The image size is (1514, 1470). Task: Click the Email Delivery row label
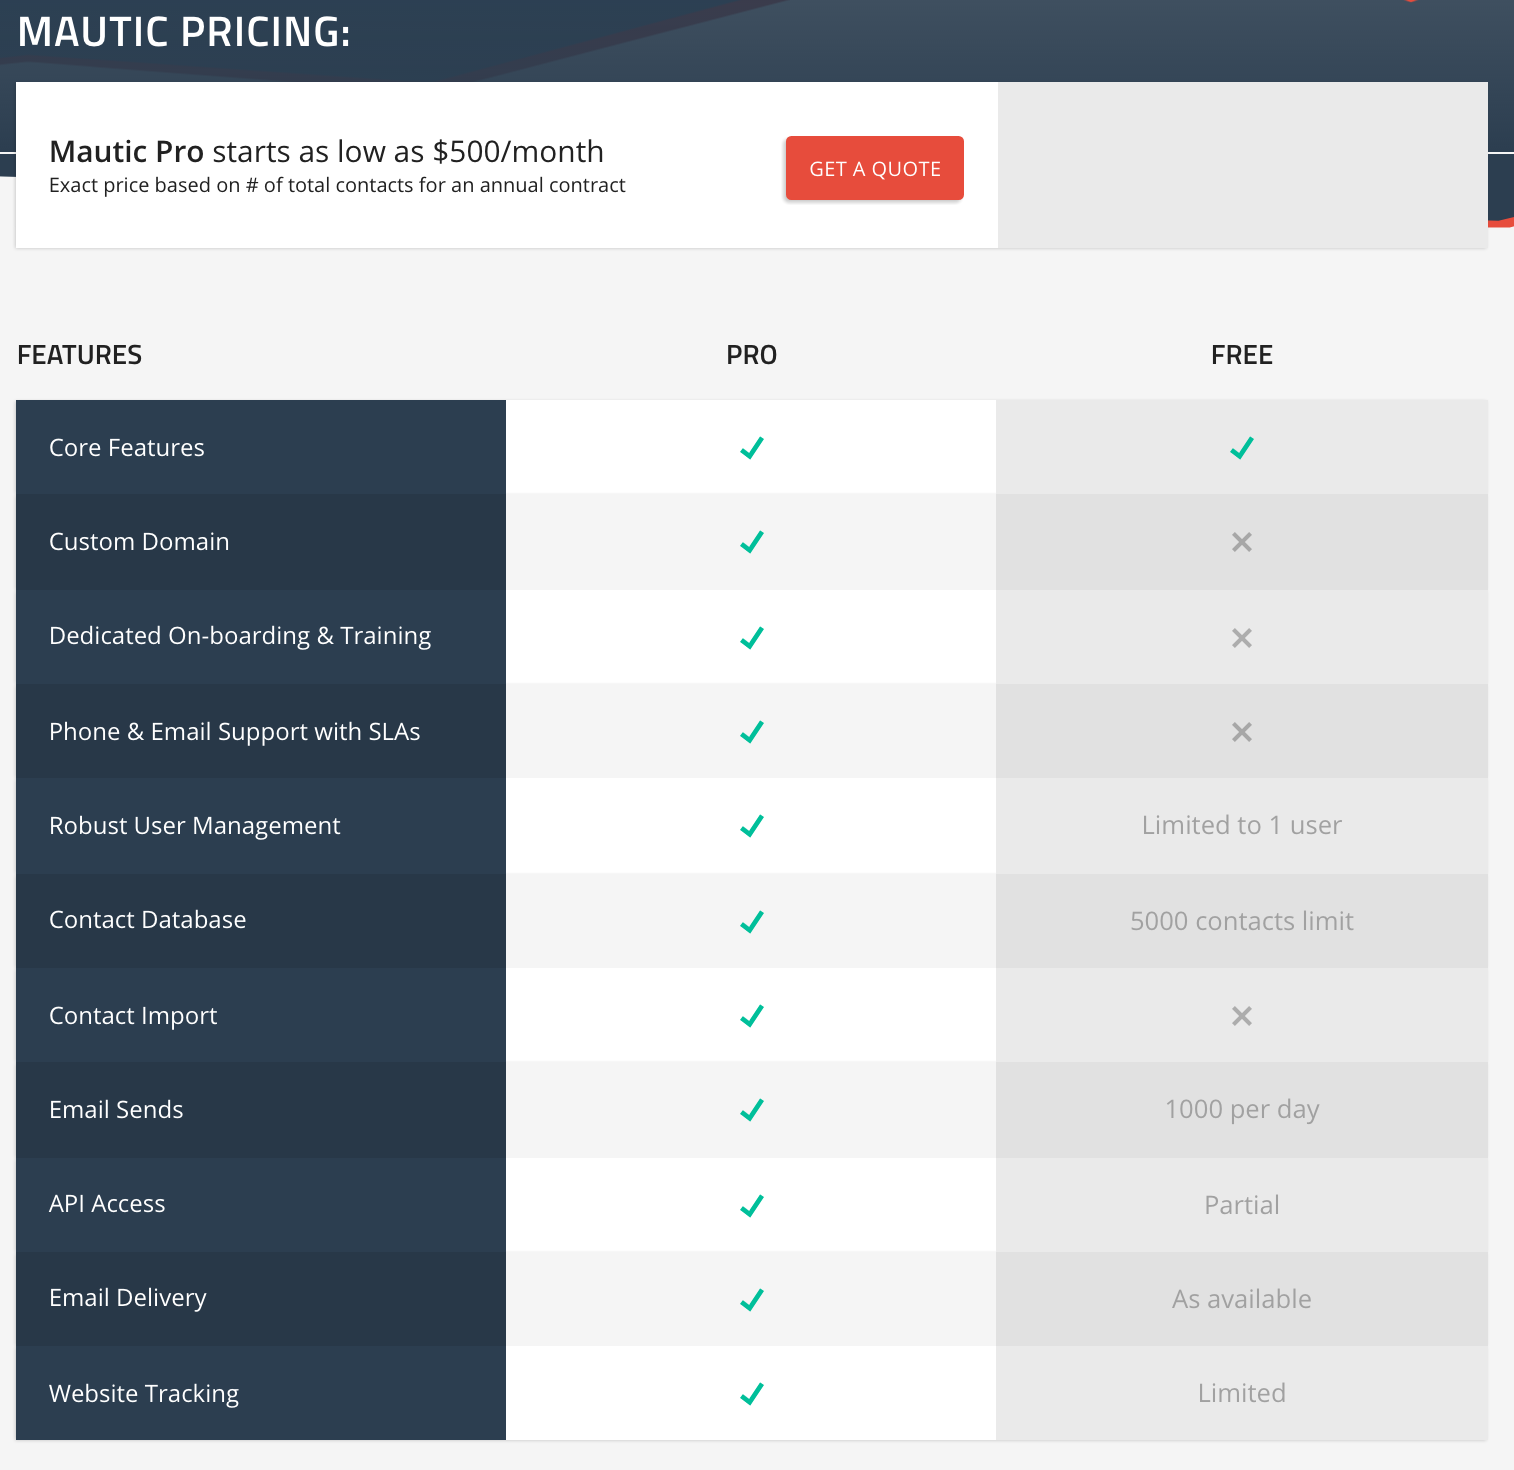(128, 1298)
